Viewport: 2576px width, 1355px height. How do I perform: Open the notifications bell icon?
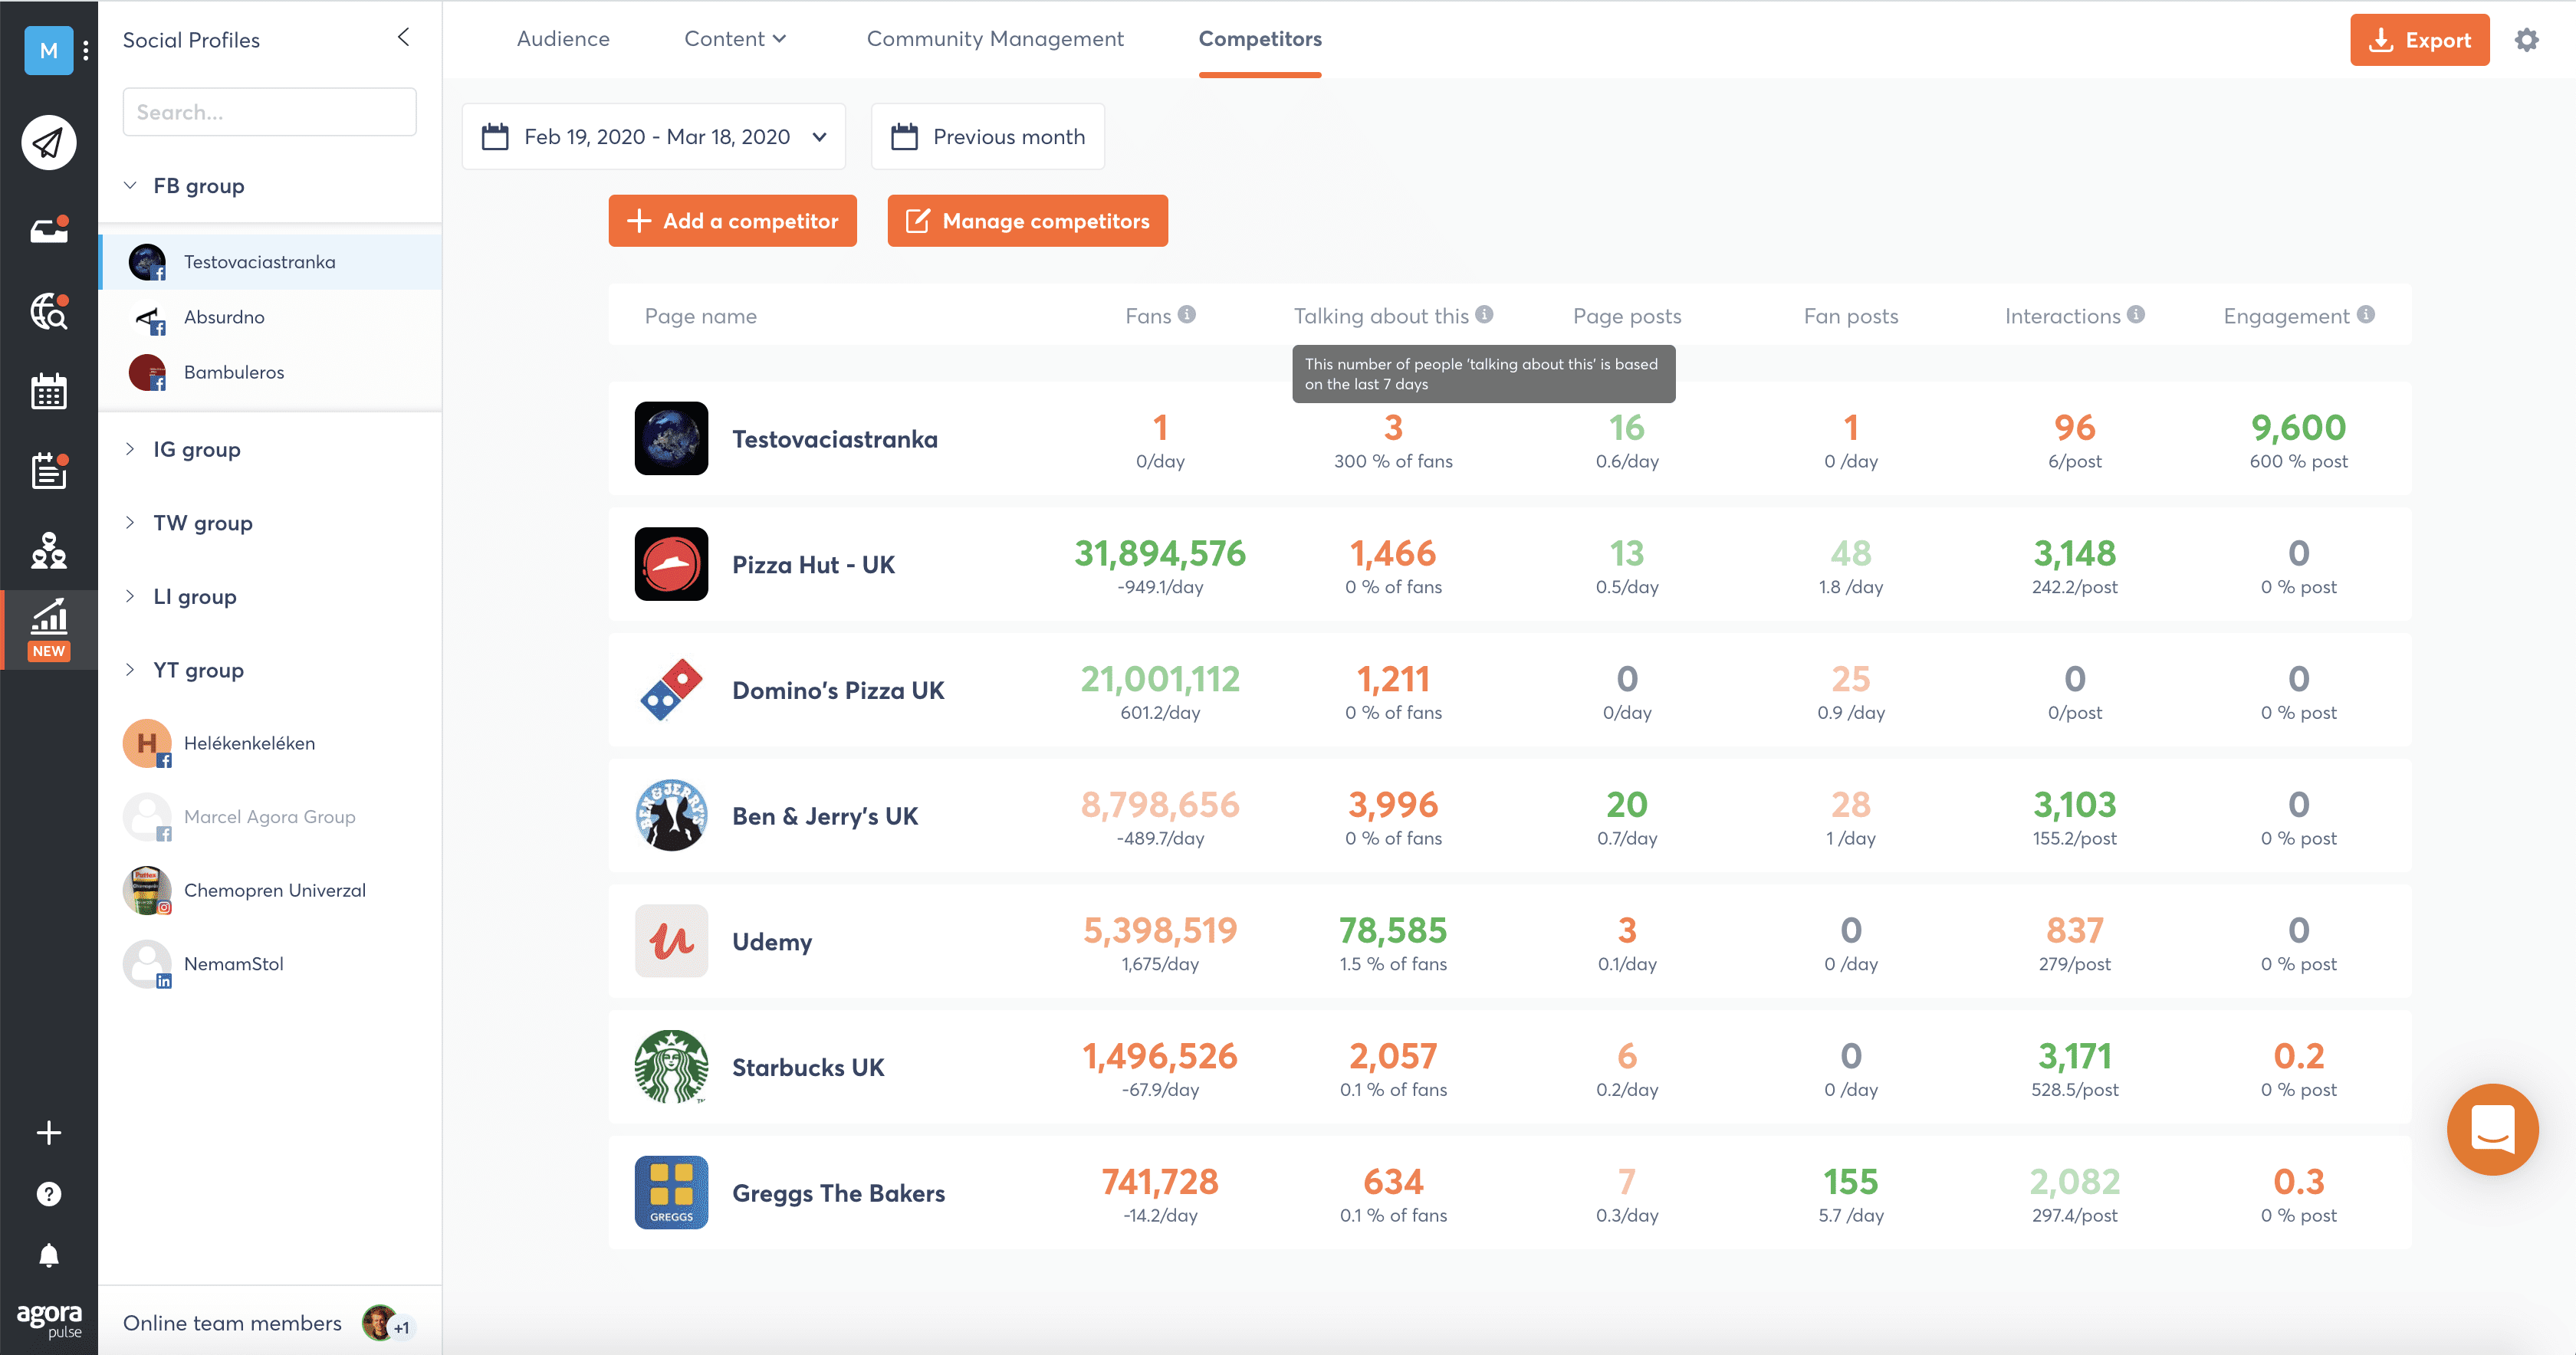[x=48, y=1255]
